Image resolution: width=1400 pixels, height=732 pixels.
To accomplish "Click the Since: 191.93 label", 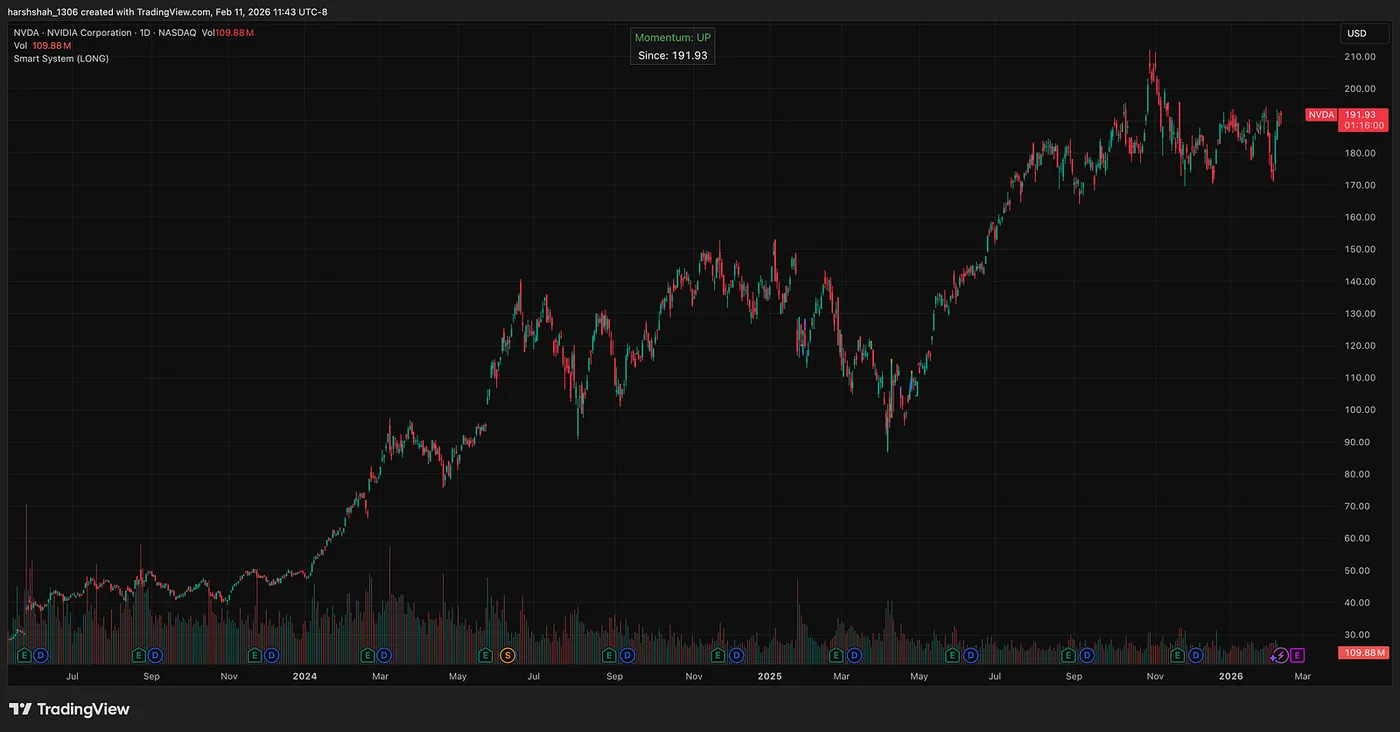I will 673,55.
